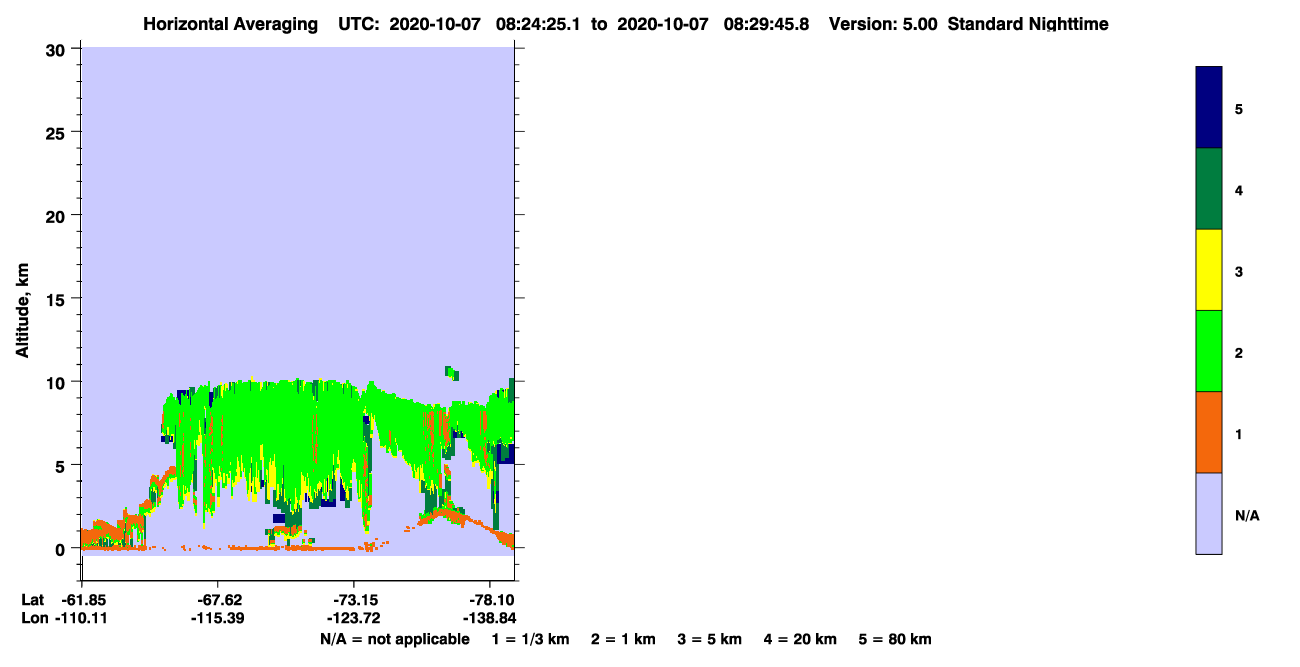
Task: Click latitude value -67.62
Action: [x=217, y=600]
